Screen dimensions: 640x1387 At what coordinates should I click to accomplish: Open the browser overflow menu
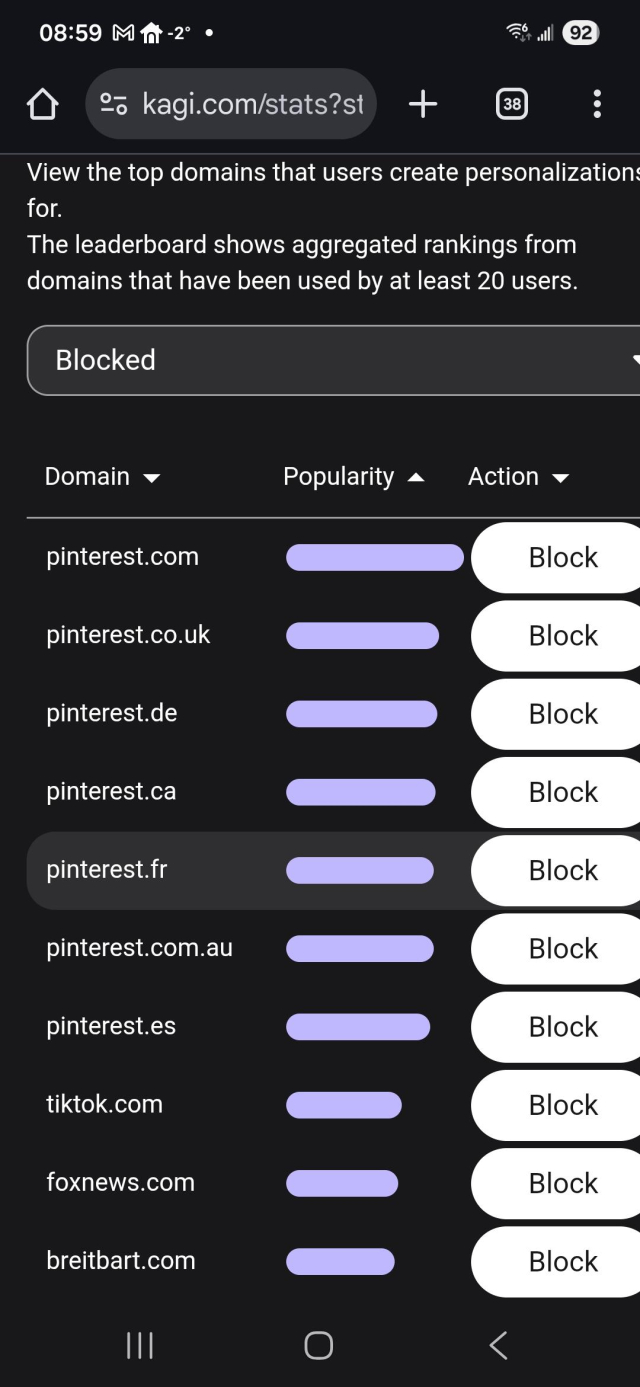[x=597, y=103]
